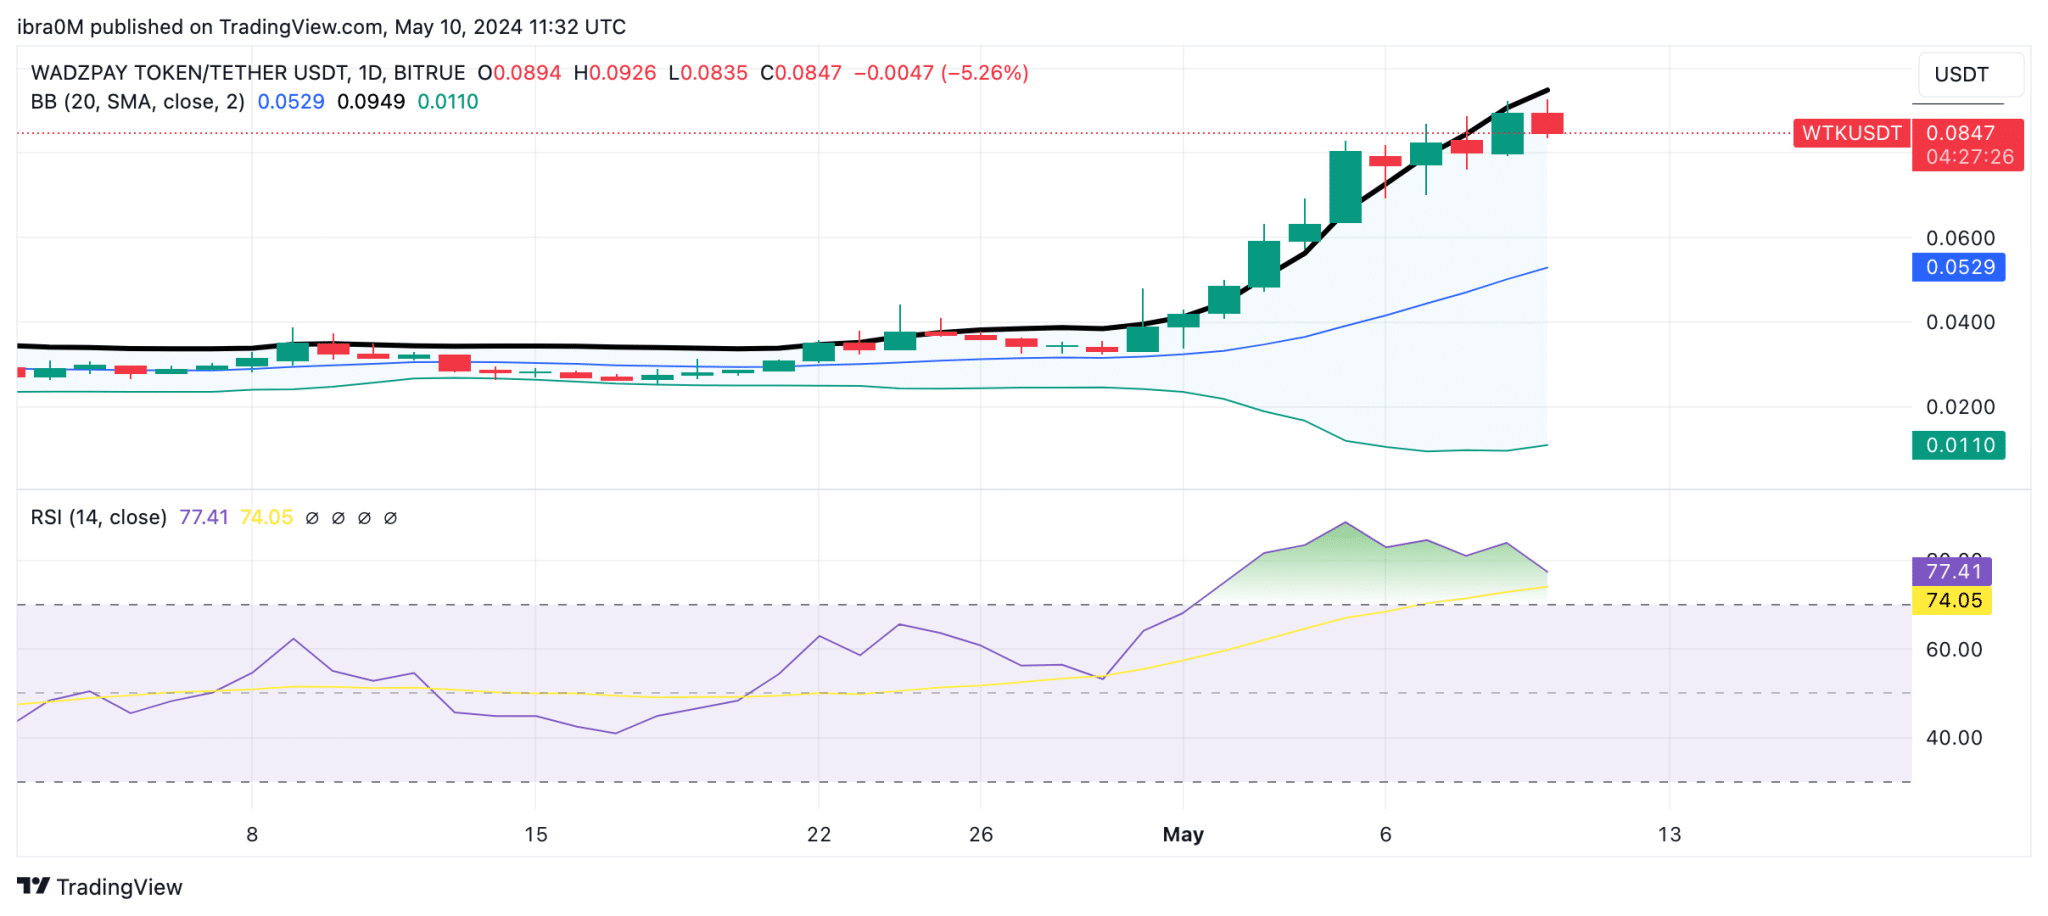Select the RSI (14, close) legend

99,517
